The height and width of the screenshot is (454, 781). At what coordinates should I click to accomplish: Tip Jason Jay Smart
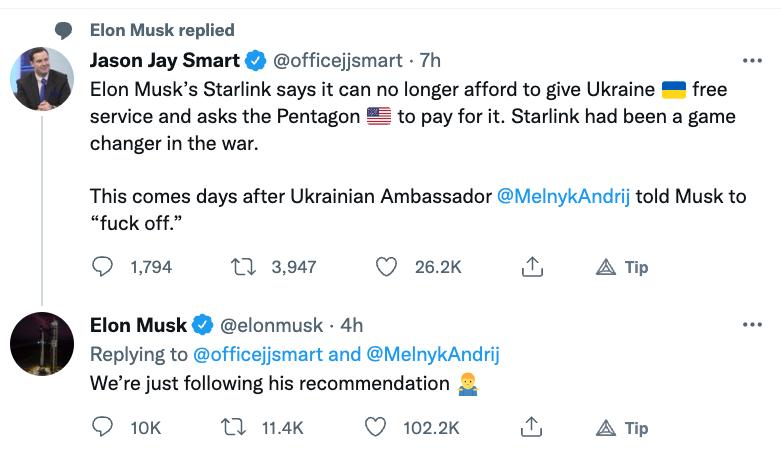622,267
